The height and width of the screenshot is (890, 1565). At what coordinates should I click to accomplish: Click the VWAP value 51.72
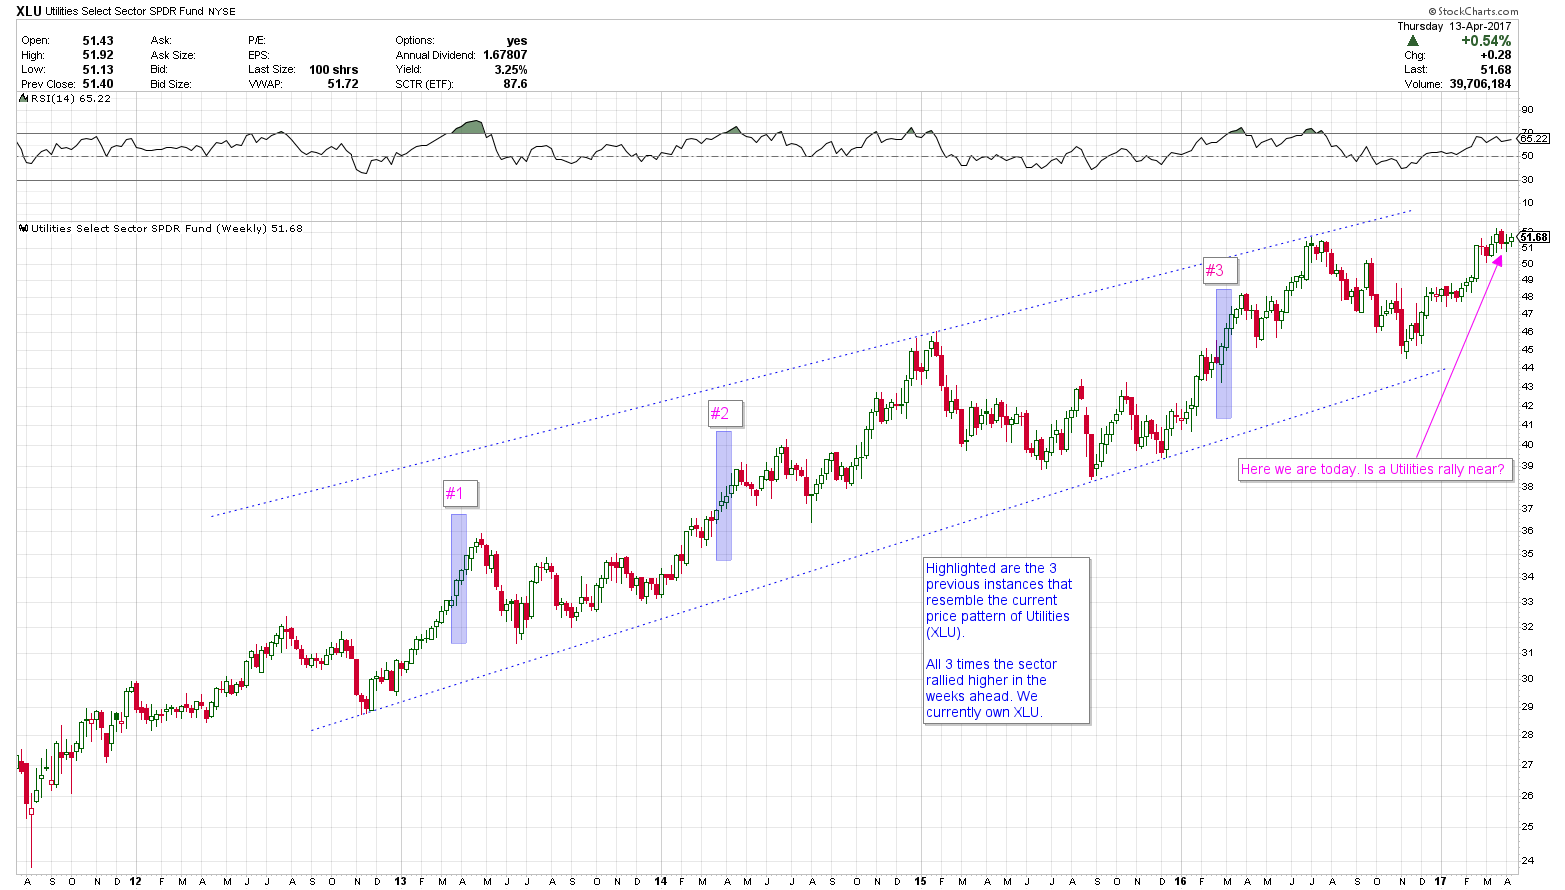pos(342,84)
